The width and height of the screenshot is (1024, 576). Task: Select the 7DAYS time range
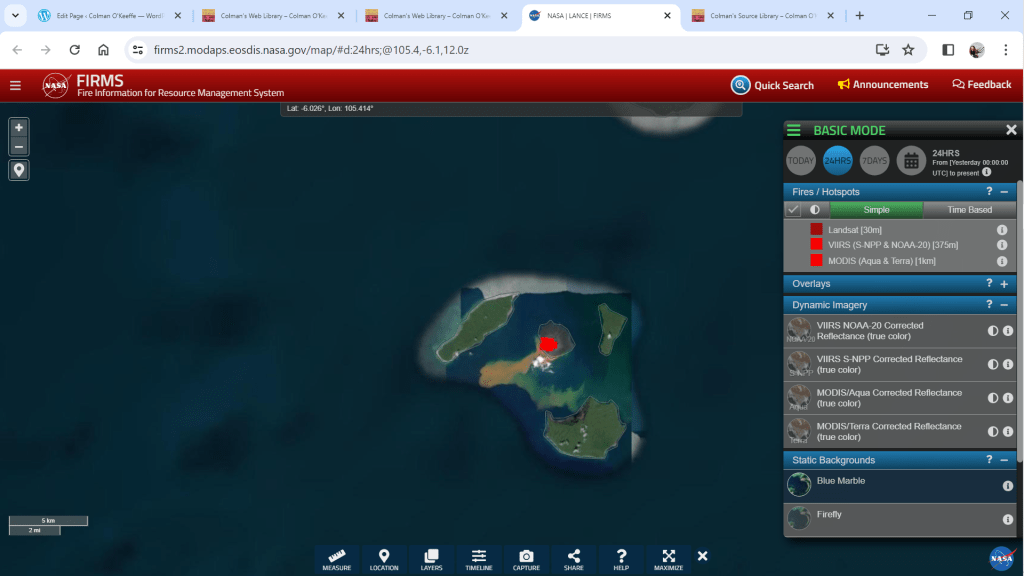(874, 160)
